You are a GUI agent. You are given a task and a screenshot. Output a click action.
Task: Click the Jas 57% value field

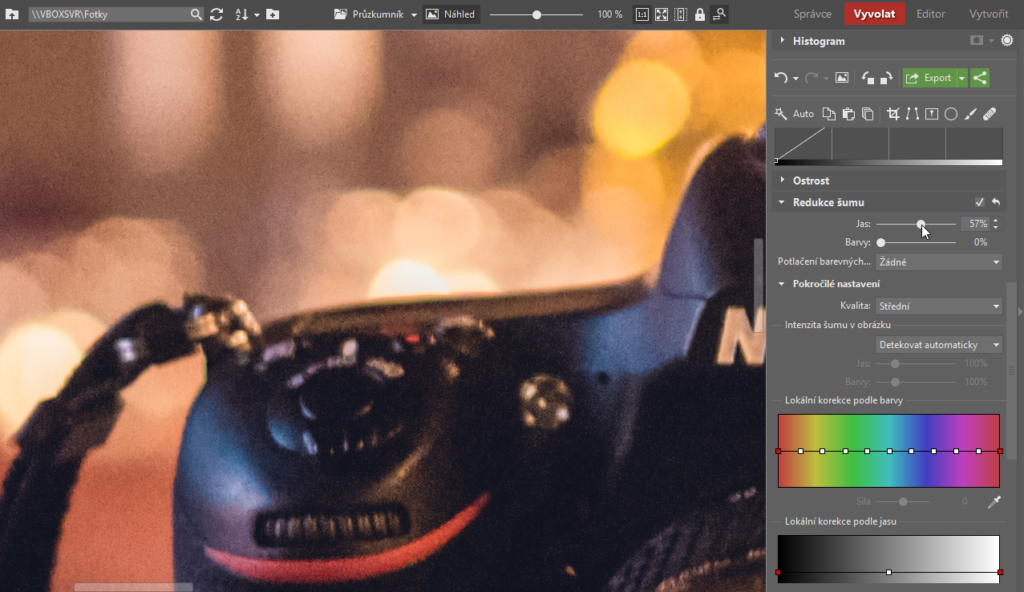coord(976,223)
